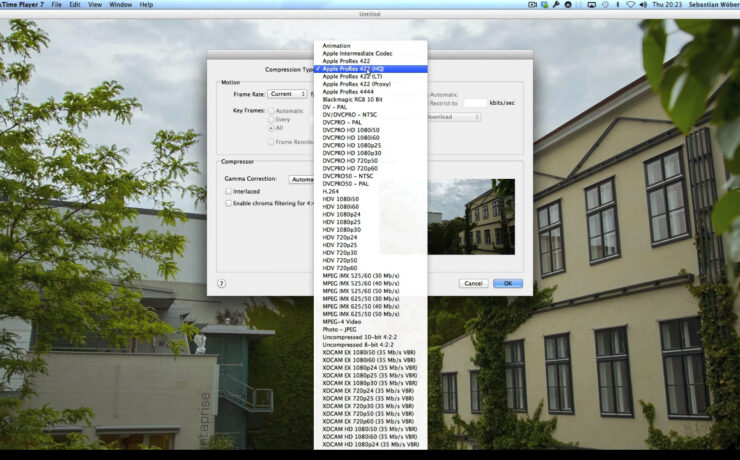Image resolution: width=740 pixels, height=460 pixels.
Task: Choose XDCAM EX 1080i50 (35 Mb/s VBR)
Action: point(370,352)
